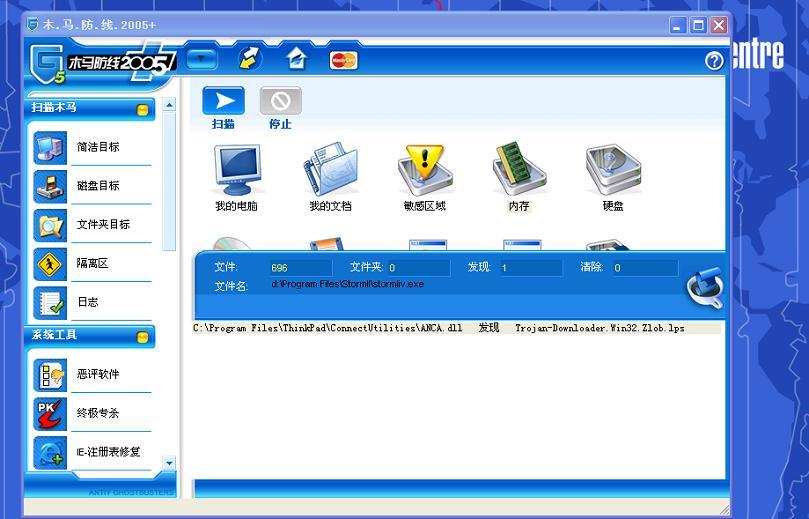Click the 清除 count field showing 0
Screen dimensions: 809x519
(644, 268)
